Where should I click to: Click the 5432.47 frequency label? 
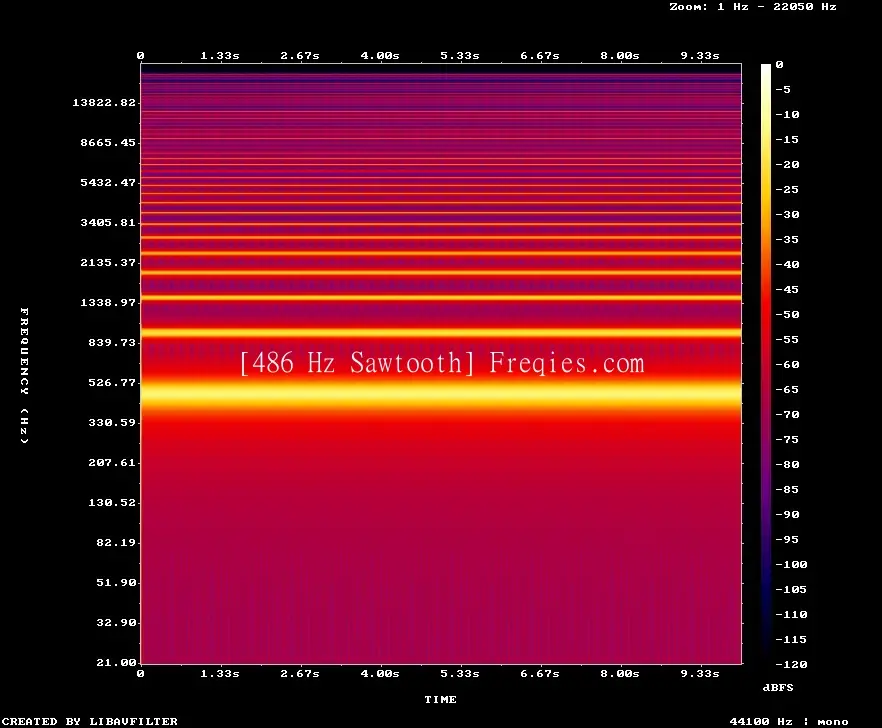click(x=108, y=182)
